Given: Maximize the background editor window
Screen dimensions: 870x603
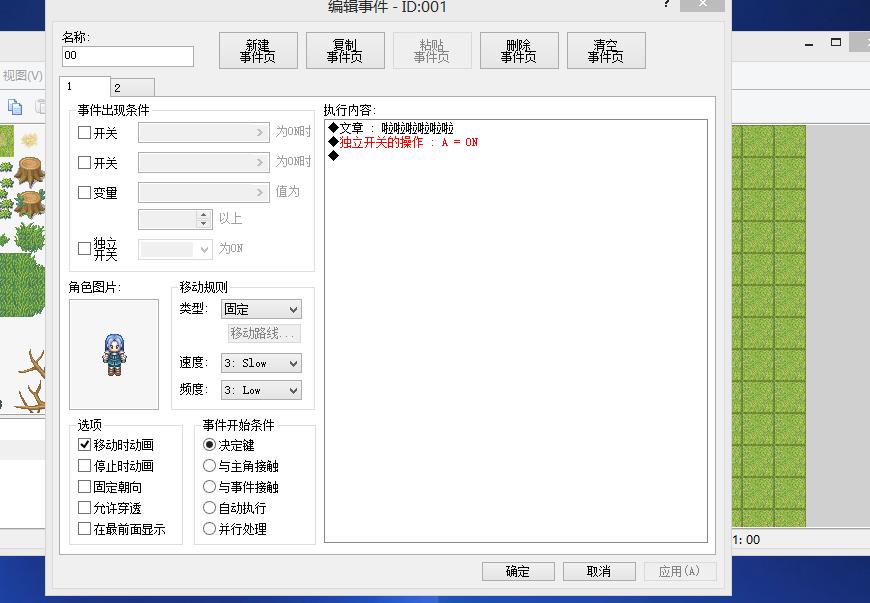Looking at the screenshot, I should (x=836, y=42).
